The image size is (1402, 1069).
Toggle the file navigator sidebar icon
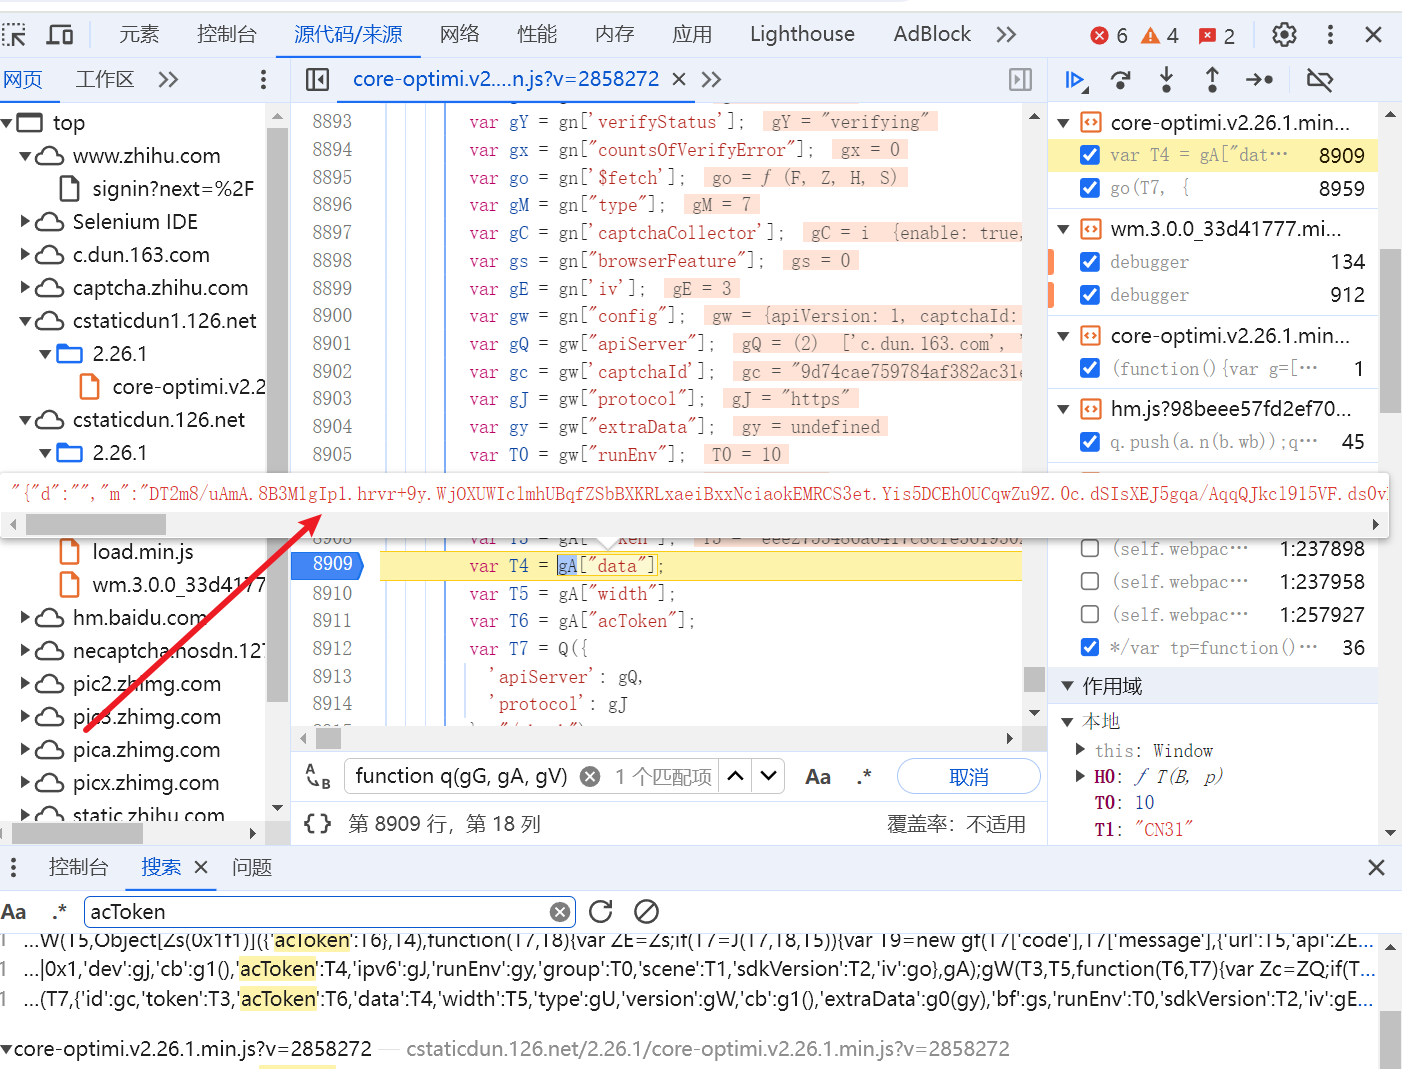tap(317, 79)
